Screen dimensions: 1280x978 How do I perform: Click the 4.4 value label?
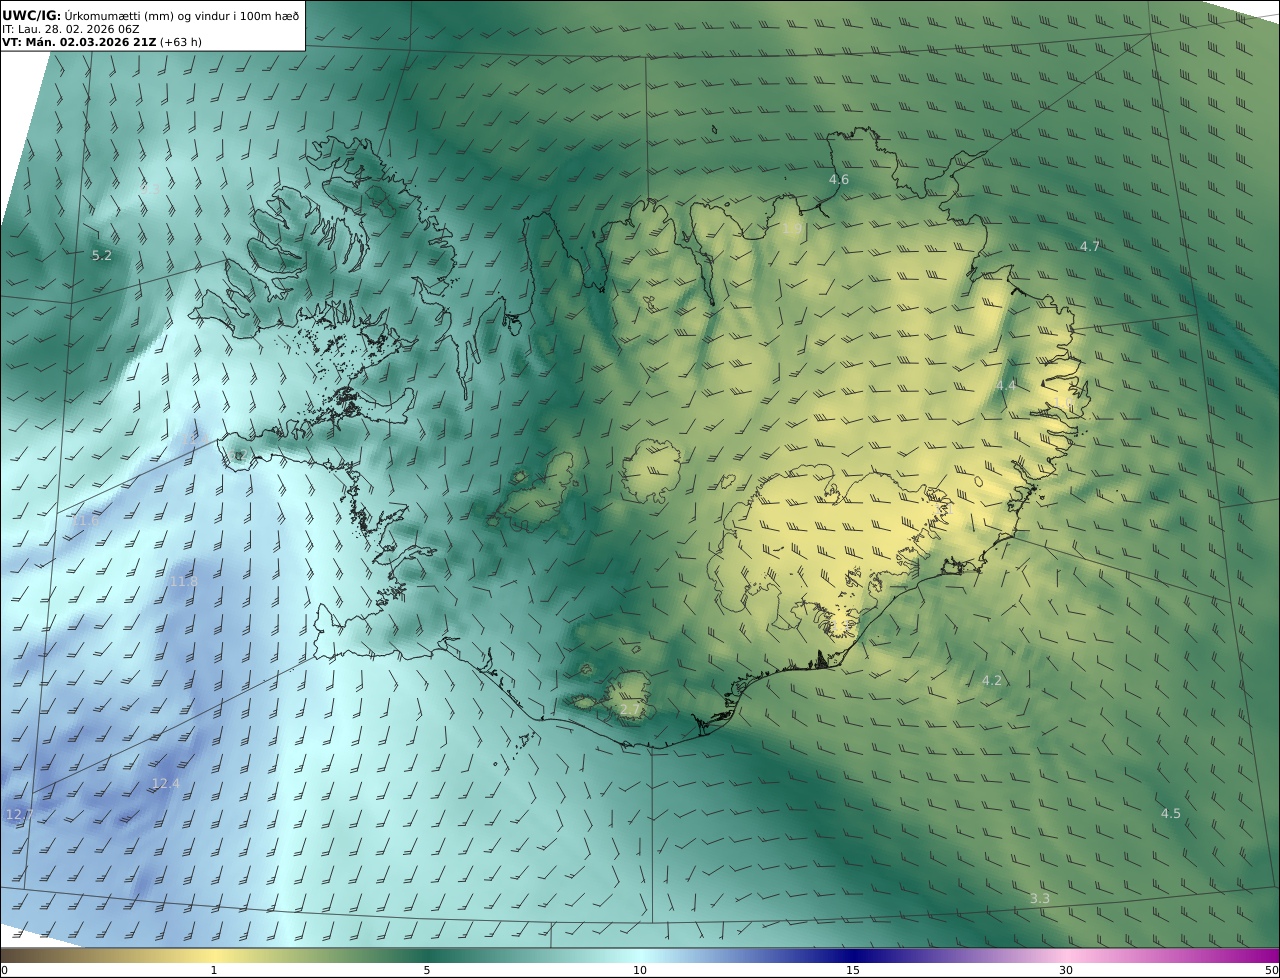(x=1006, y=385)
